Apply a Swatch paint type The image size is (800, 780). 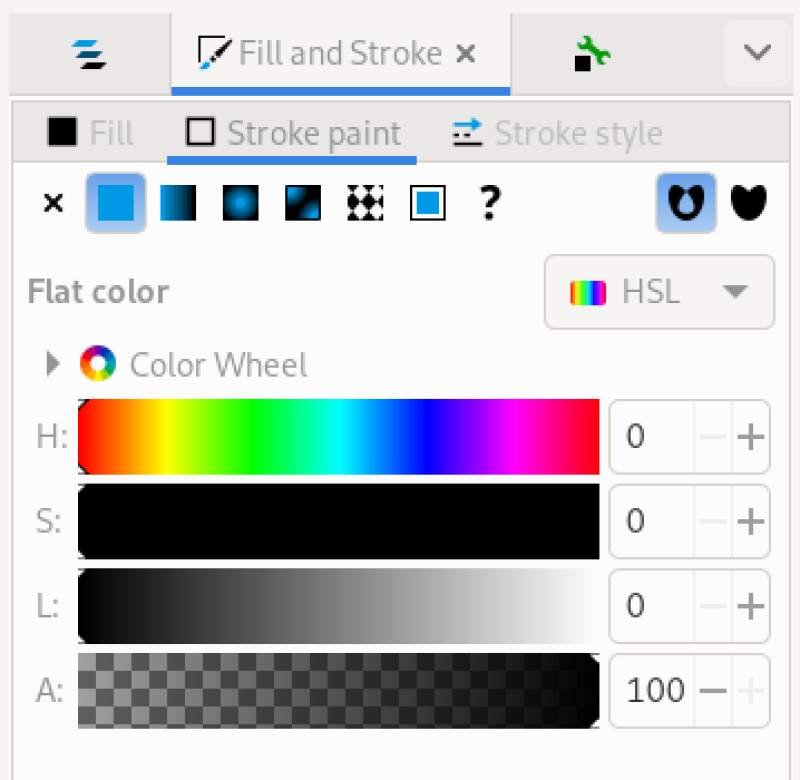pos(427,203)
